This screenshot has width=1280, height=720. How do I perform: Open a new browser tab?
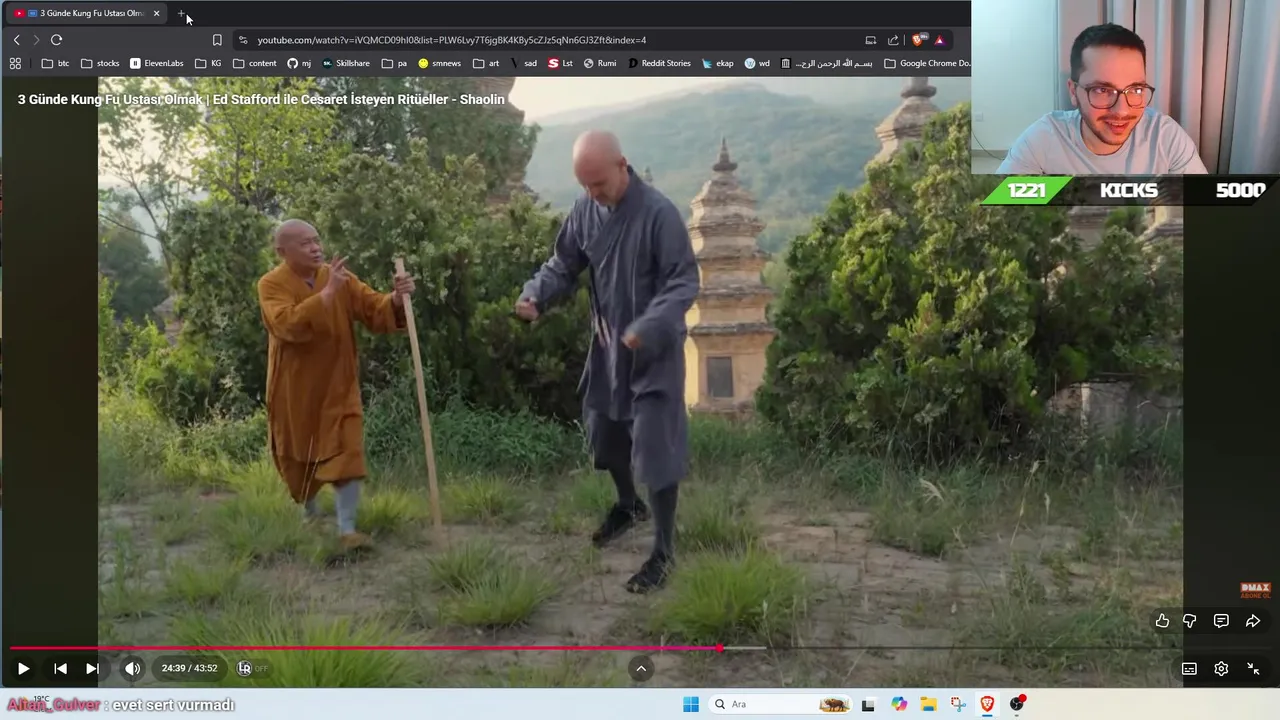(181, 13)
